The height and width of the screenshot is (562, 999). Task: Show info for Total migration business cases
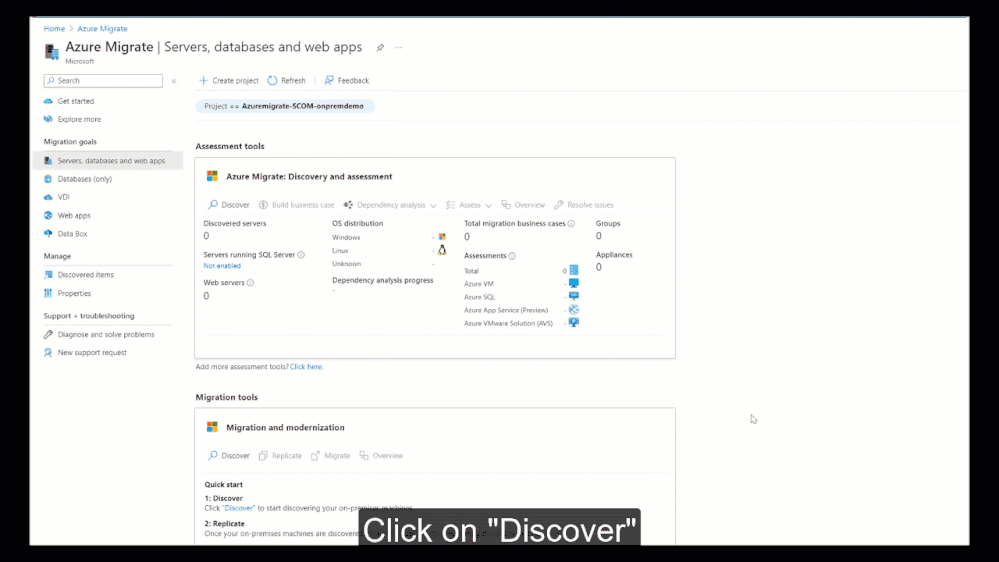571,224
